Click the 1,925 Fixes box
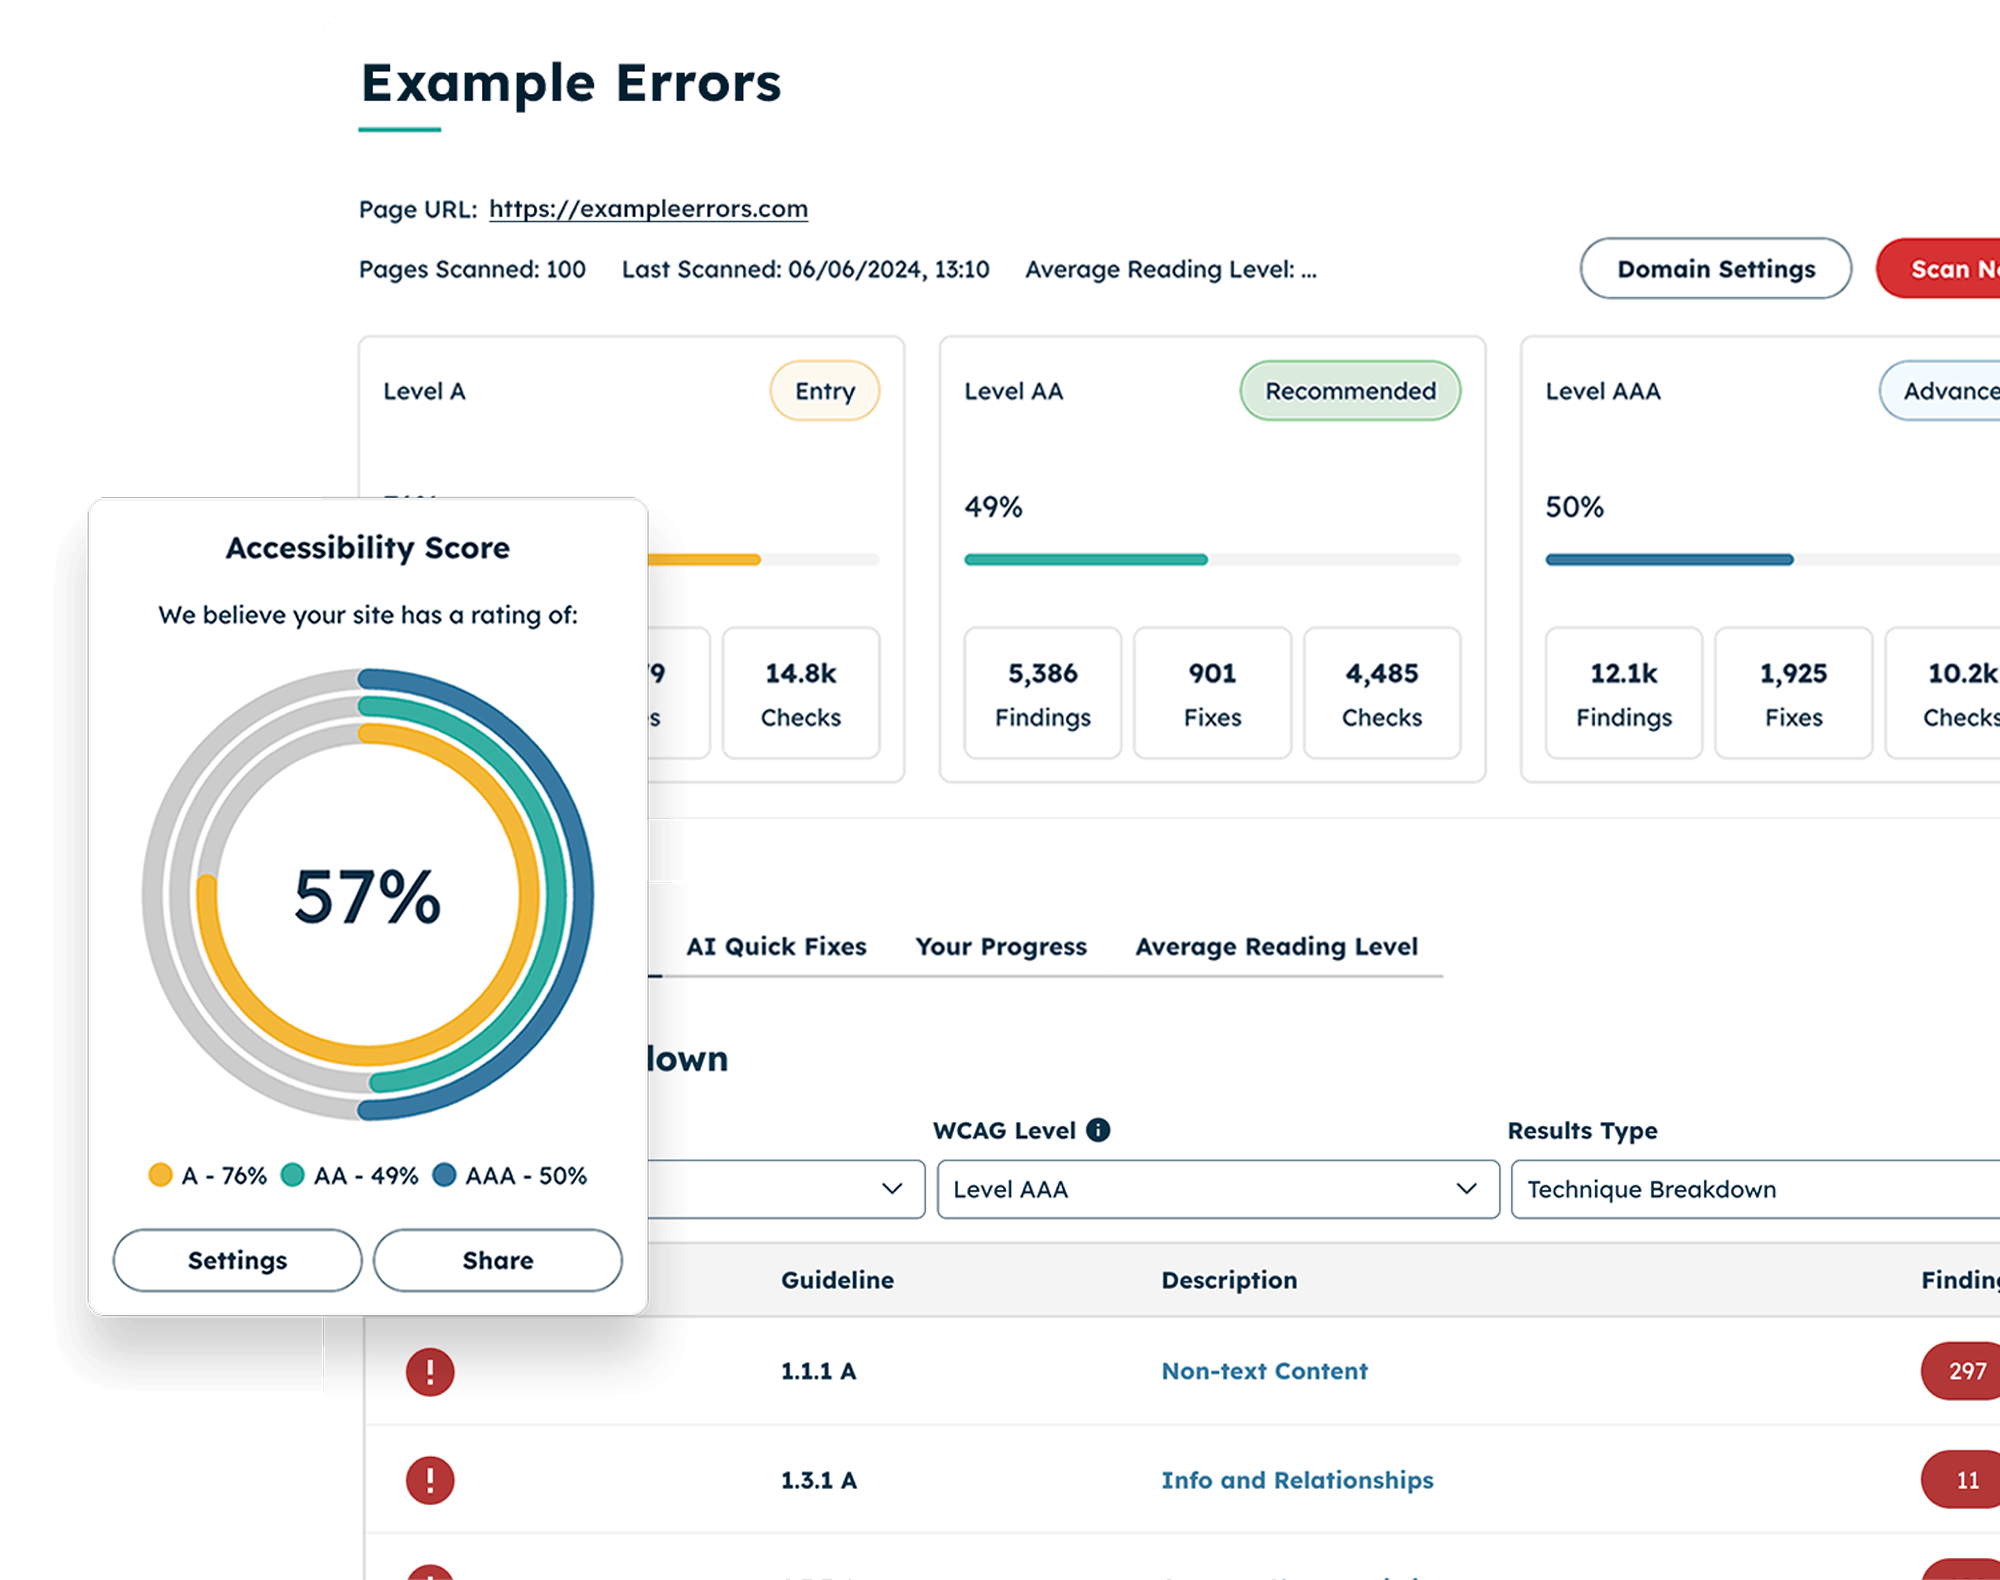This screenshot has width=2000, height=1580. (x=1794, y=693)
